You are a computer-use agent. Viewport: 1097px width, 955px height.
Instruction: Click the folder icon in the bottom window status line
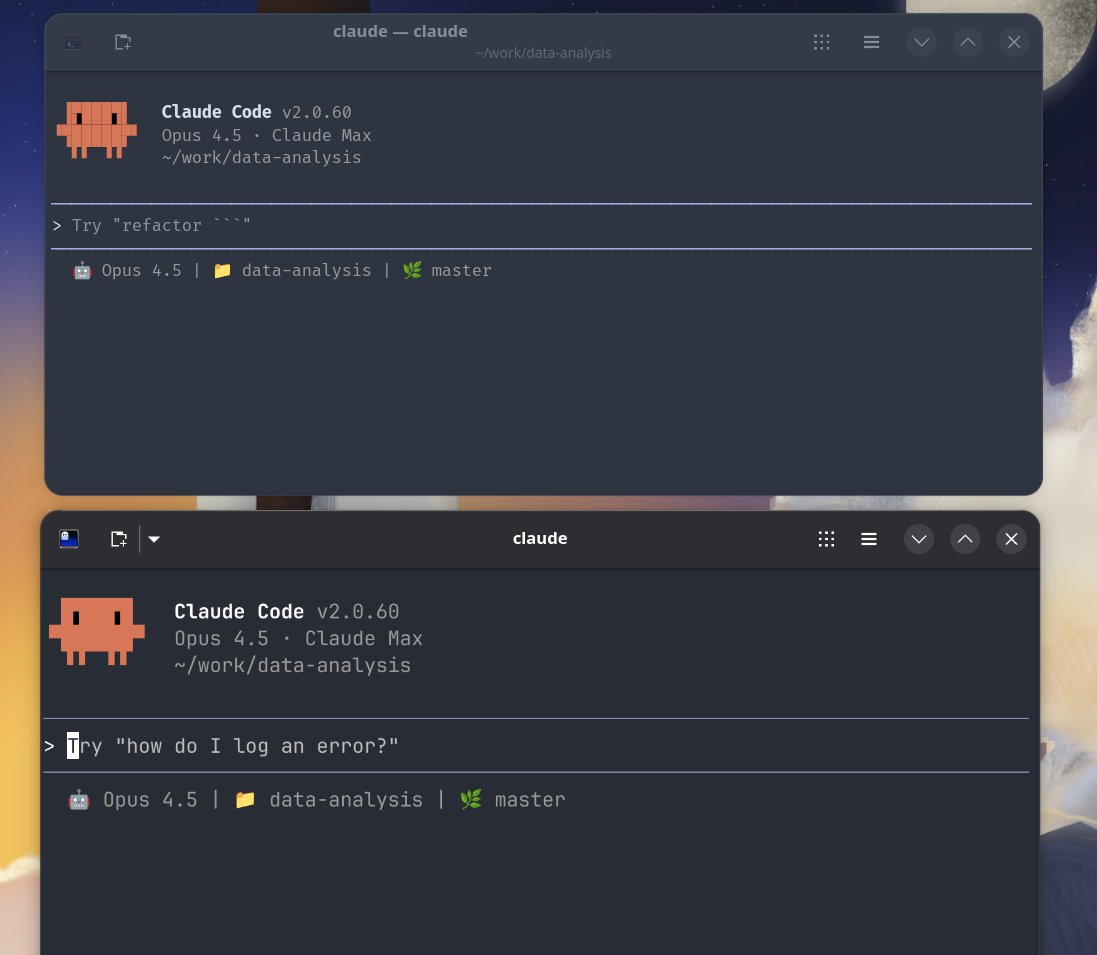tap(245, 800)
